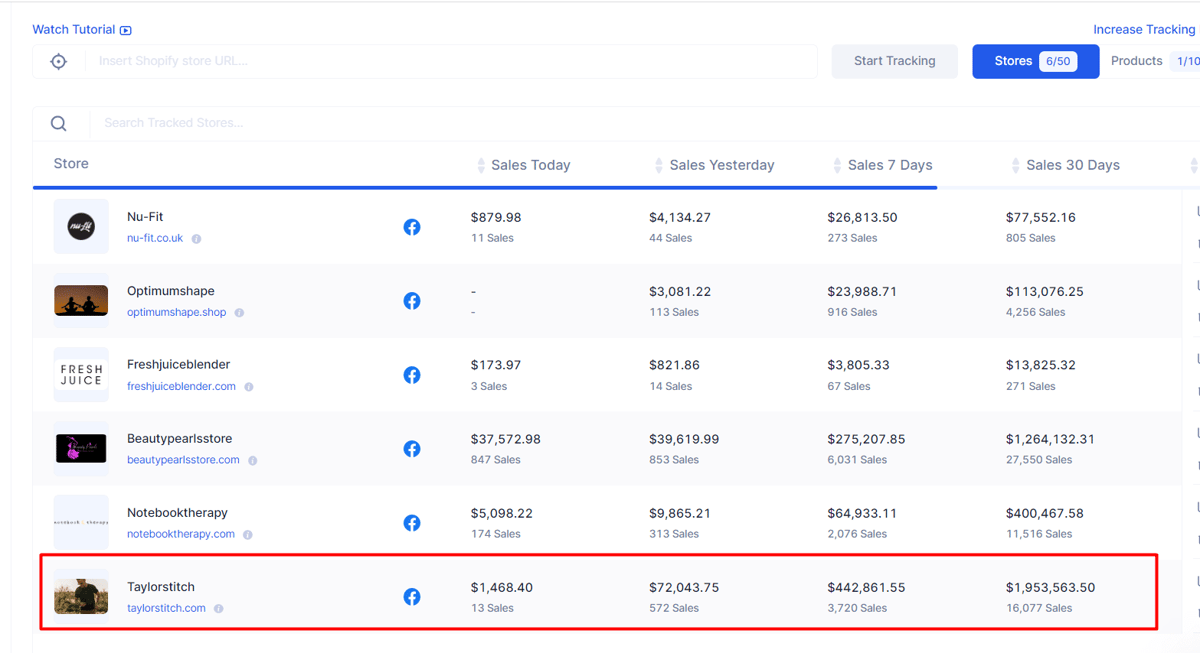Open the freshjuiceblender.com store link

181,387
